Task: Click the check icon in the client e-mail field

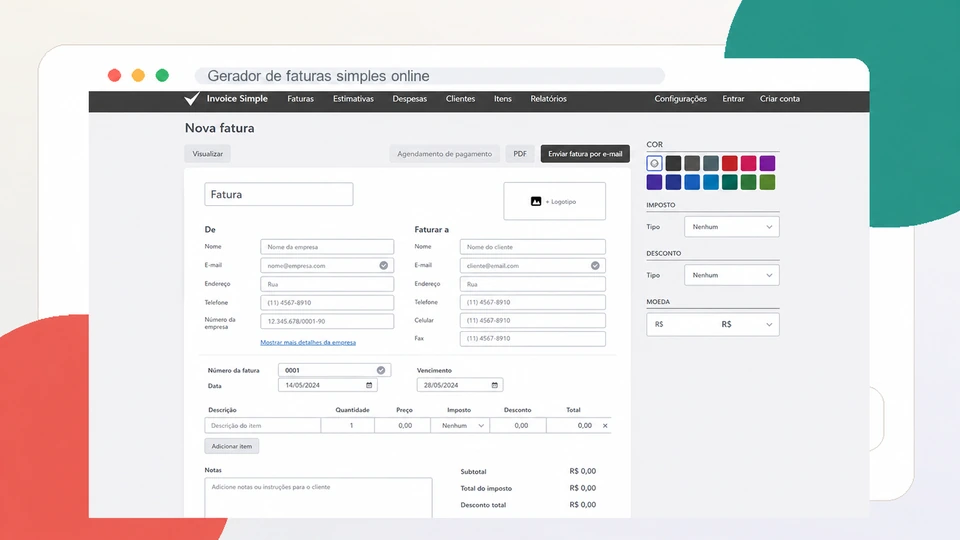Action: [x=595, y=266]
